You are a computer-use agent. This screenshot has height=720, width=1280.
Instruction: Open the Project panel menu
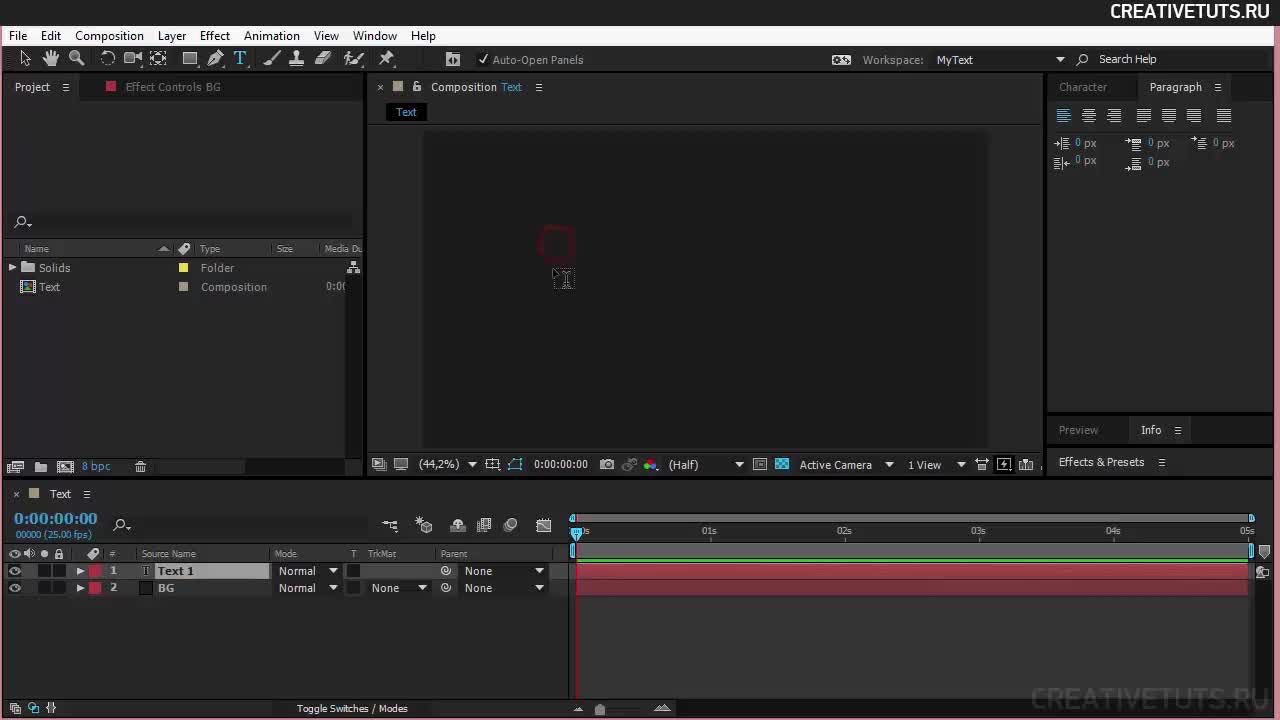click(66, 87)
